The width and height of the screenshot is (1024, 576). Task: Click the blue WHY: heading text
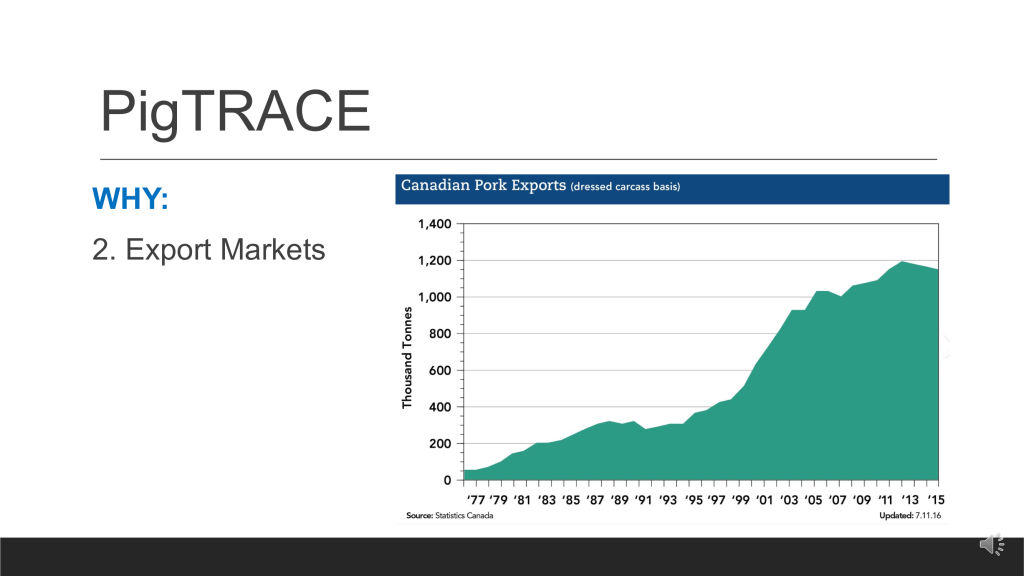[x=130, y=198]
